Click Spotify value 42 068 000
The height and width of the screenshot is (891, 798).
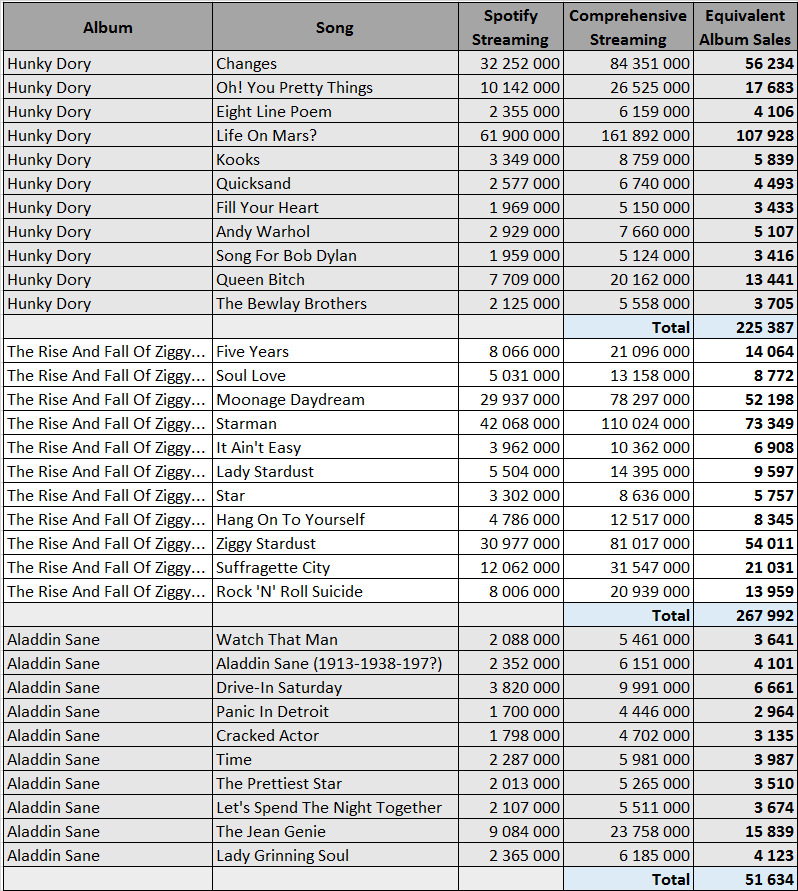[511, 423]
